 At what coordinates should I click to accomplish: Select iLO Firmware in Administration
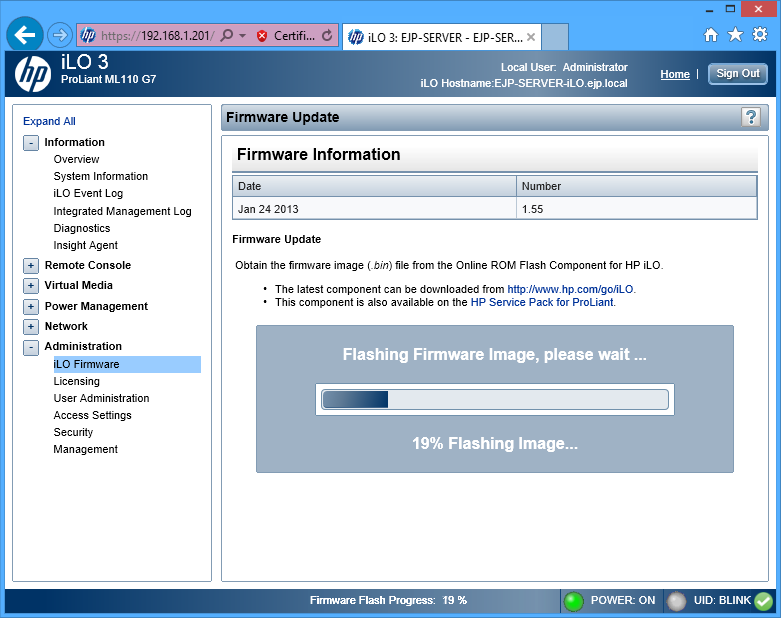coord(127,364)
